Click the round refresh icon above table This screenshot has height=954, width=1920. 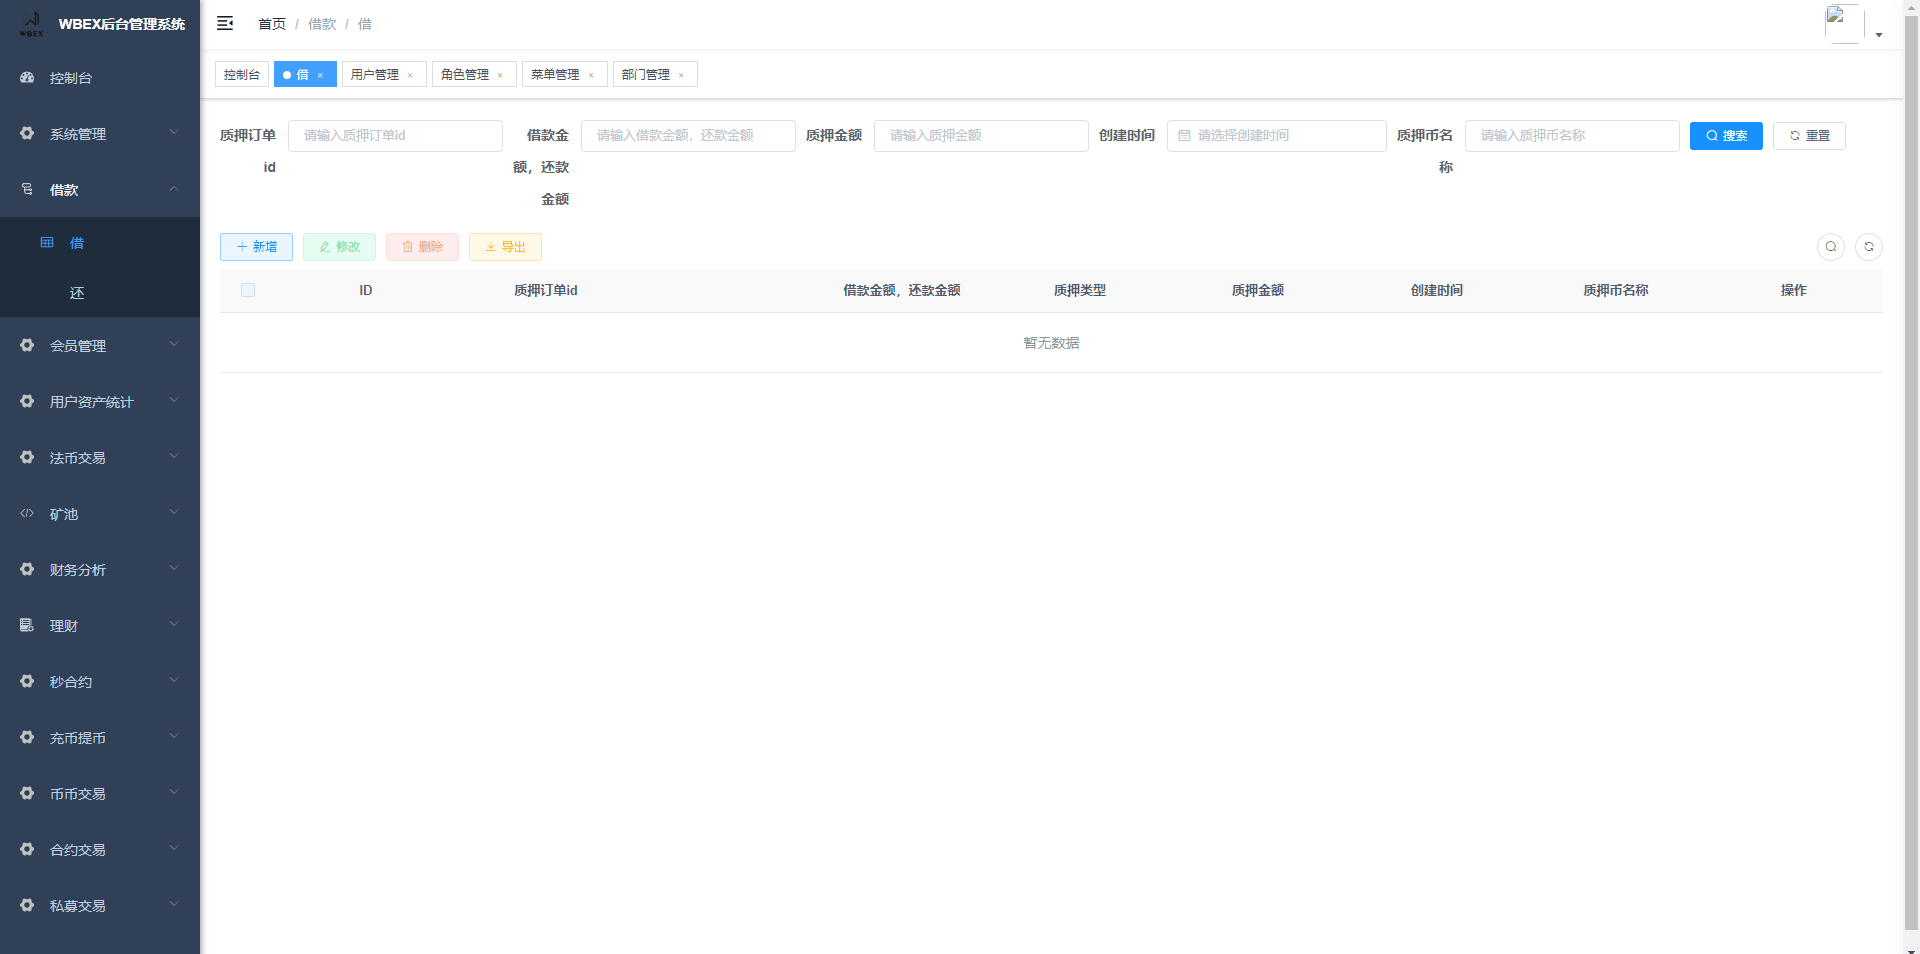[1868, 247]
